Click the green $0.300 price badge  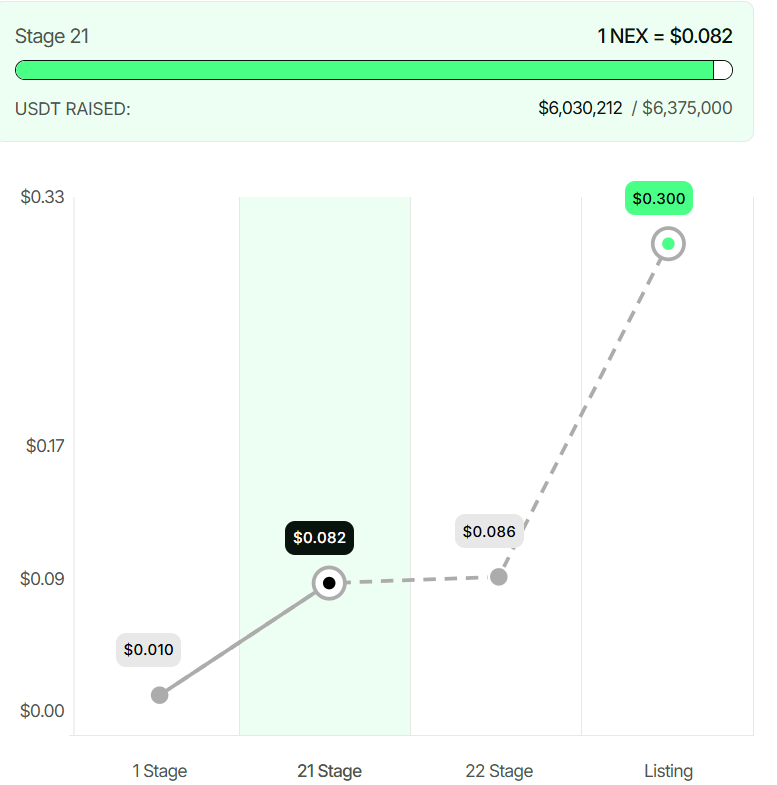(659, 198)
